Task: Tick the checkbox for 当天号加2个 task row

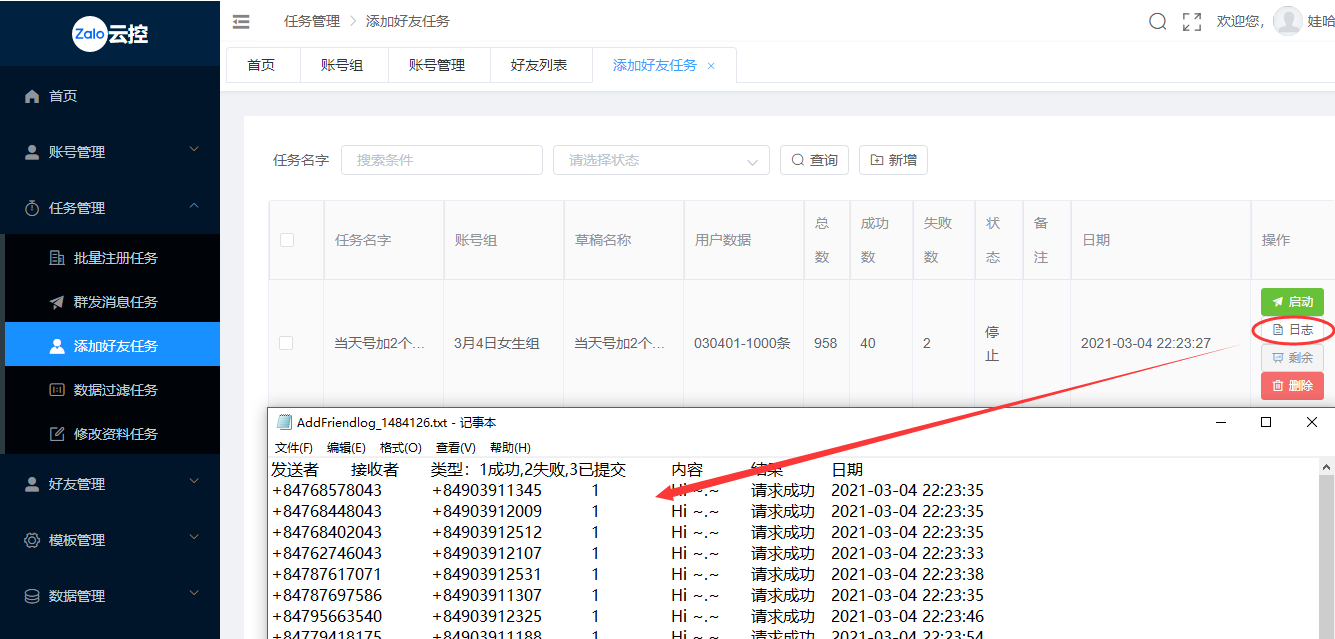Action: [x=287, y=343]
